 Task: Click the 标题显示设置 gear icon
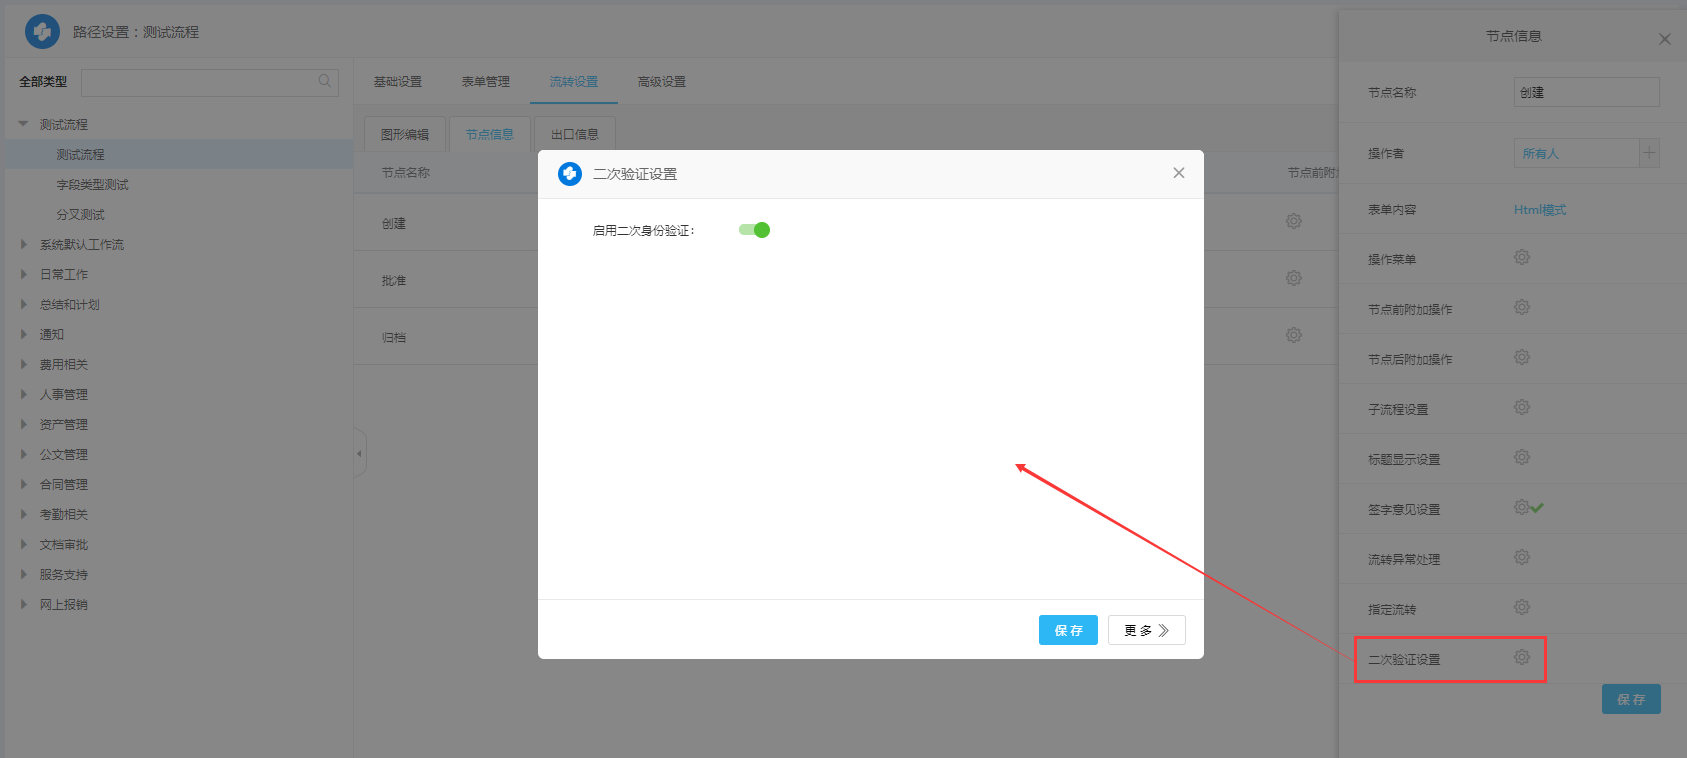[x=1521, y=458]
